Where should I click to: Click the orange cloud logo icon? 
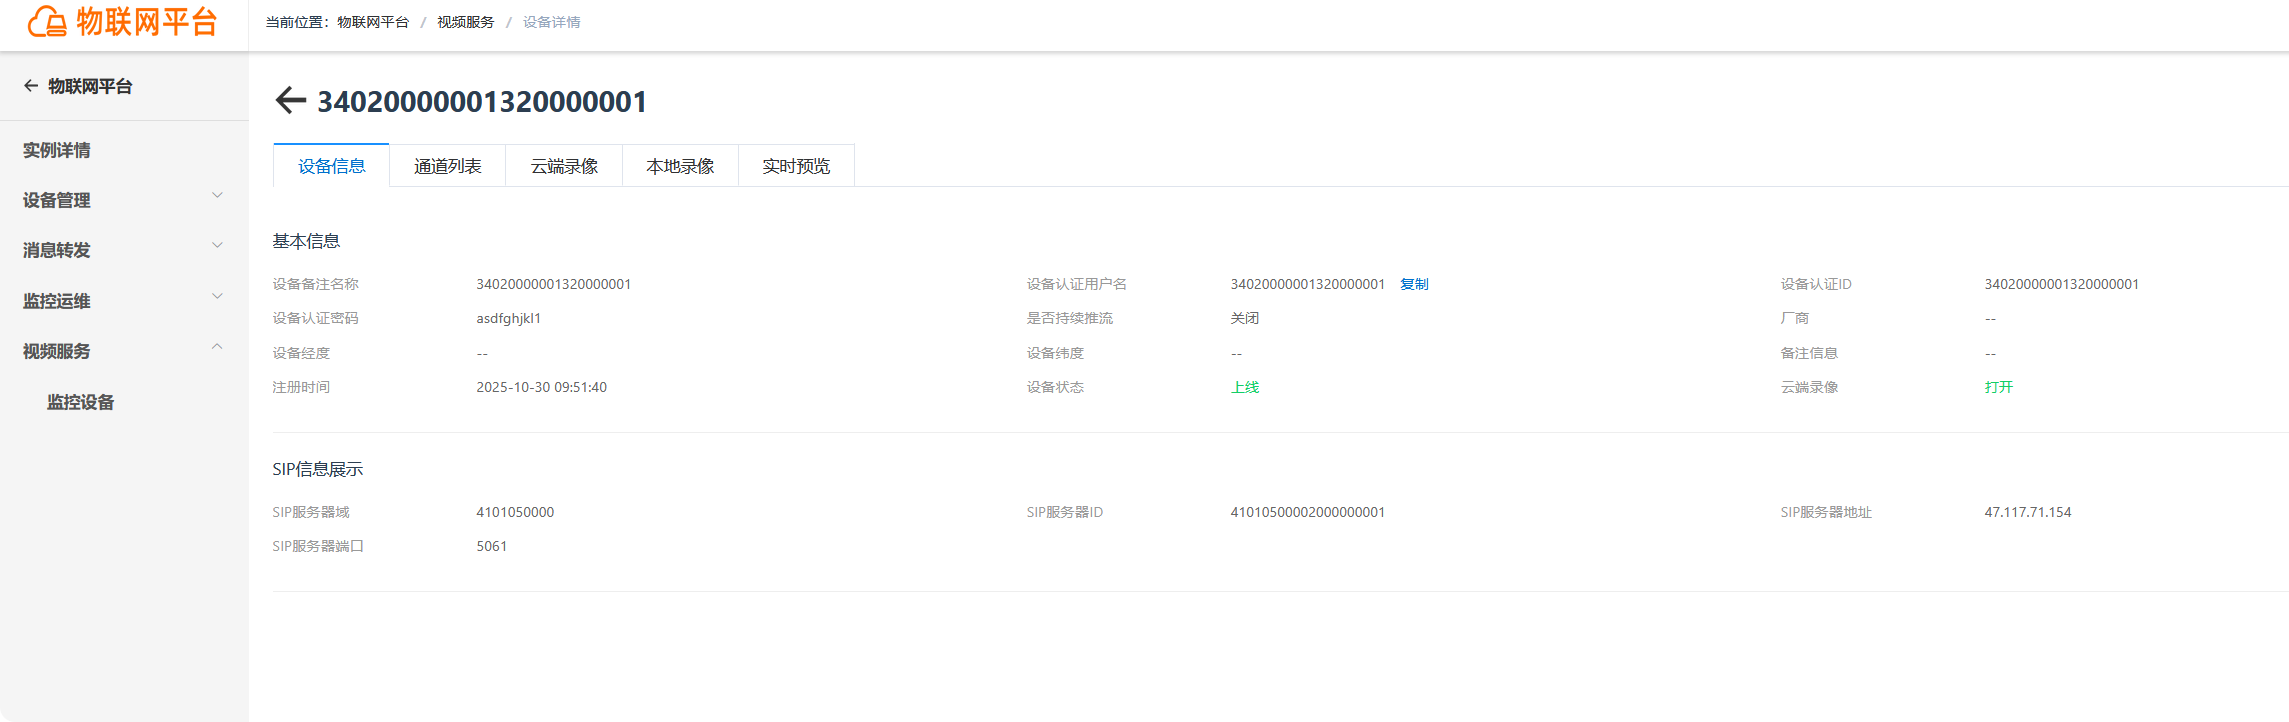tap(47, 21)
